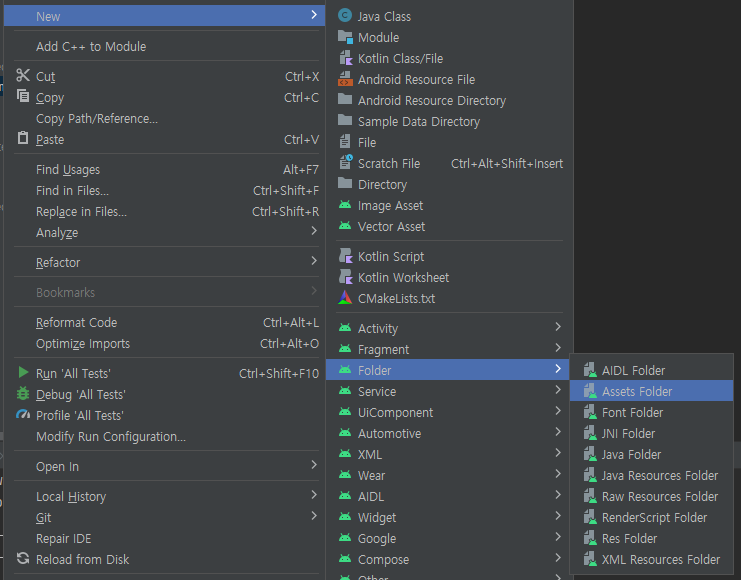Click the Kotlin Script icon

click(345, 256)
